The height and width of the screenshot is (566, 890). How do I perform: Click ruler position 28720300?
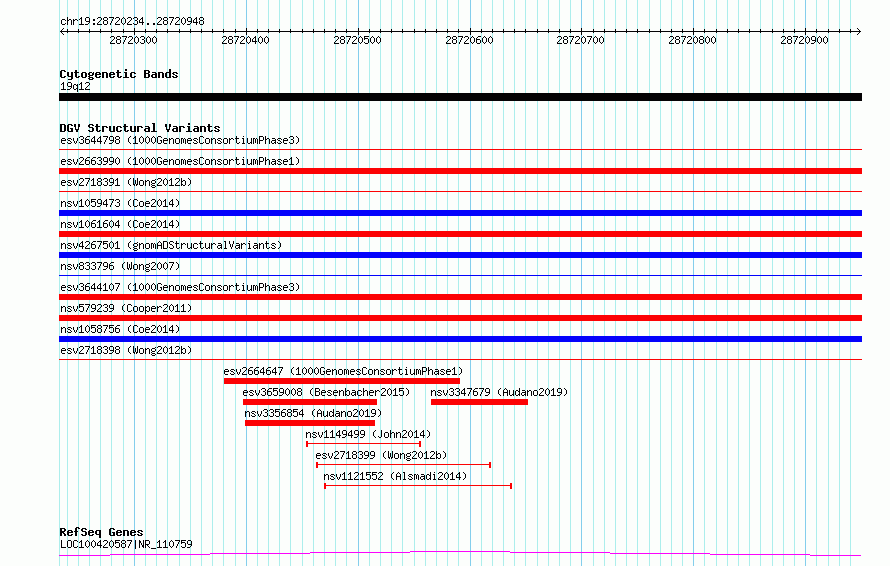pyautogui.click(x=133, y=40)
